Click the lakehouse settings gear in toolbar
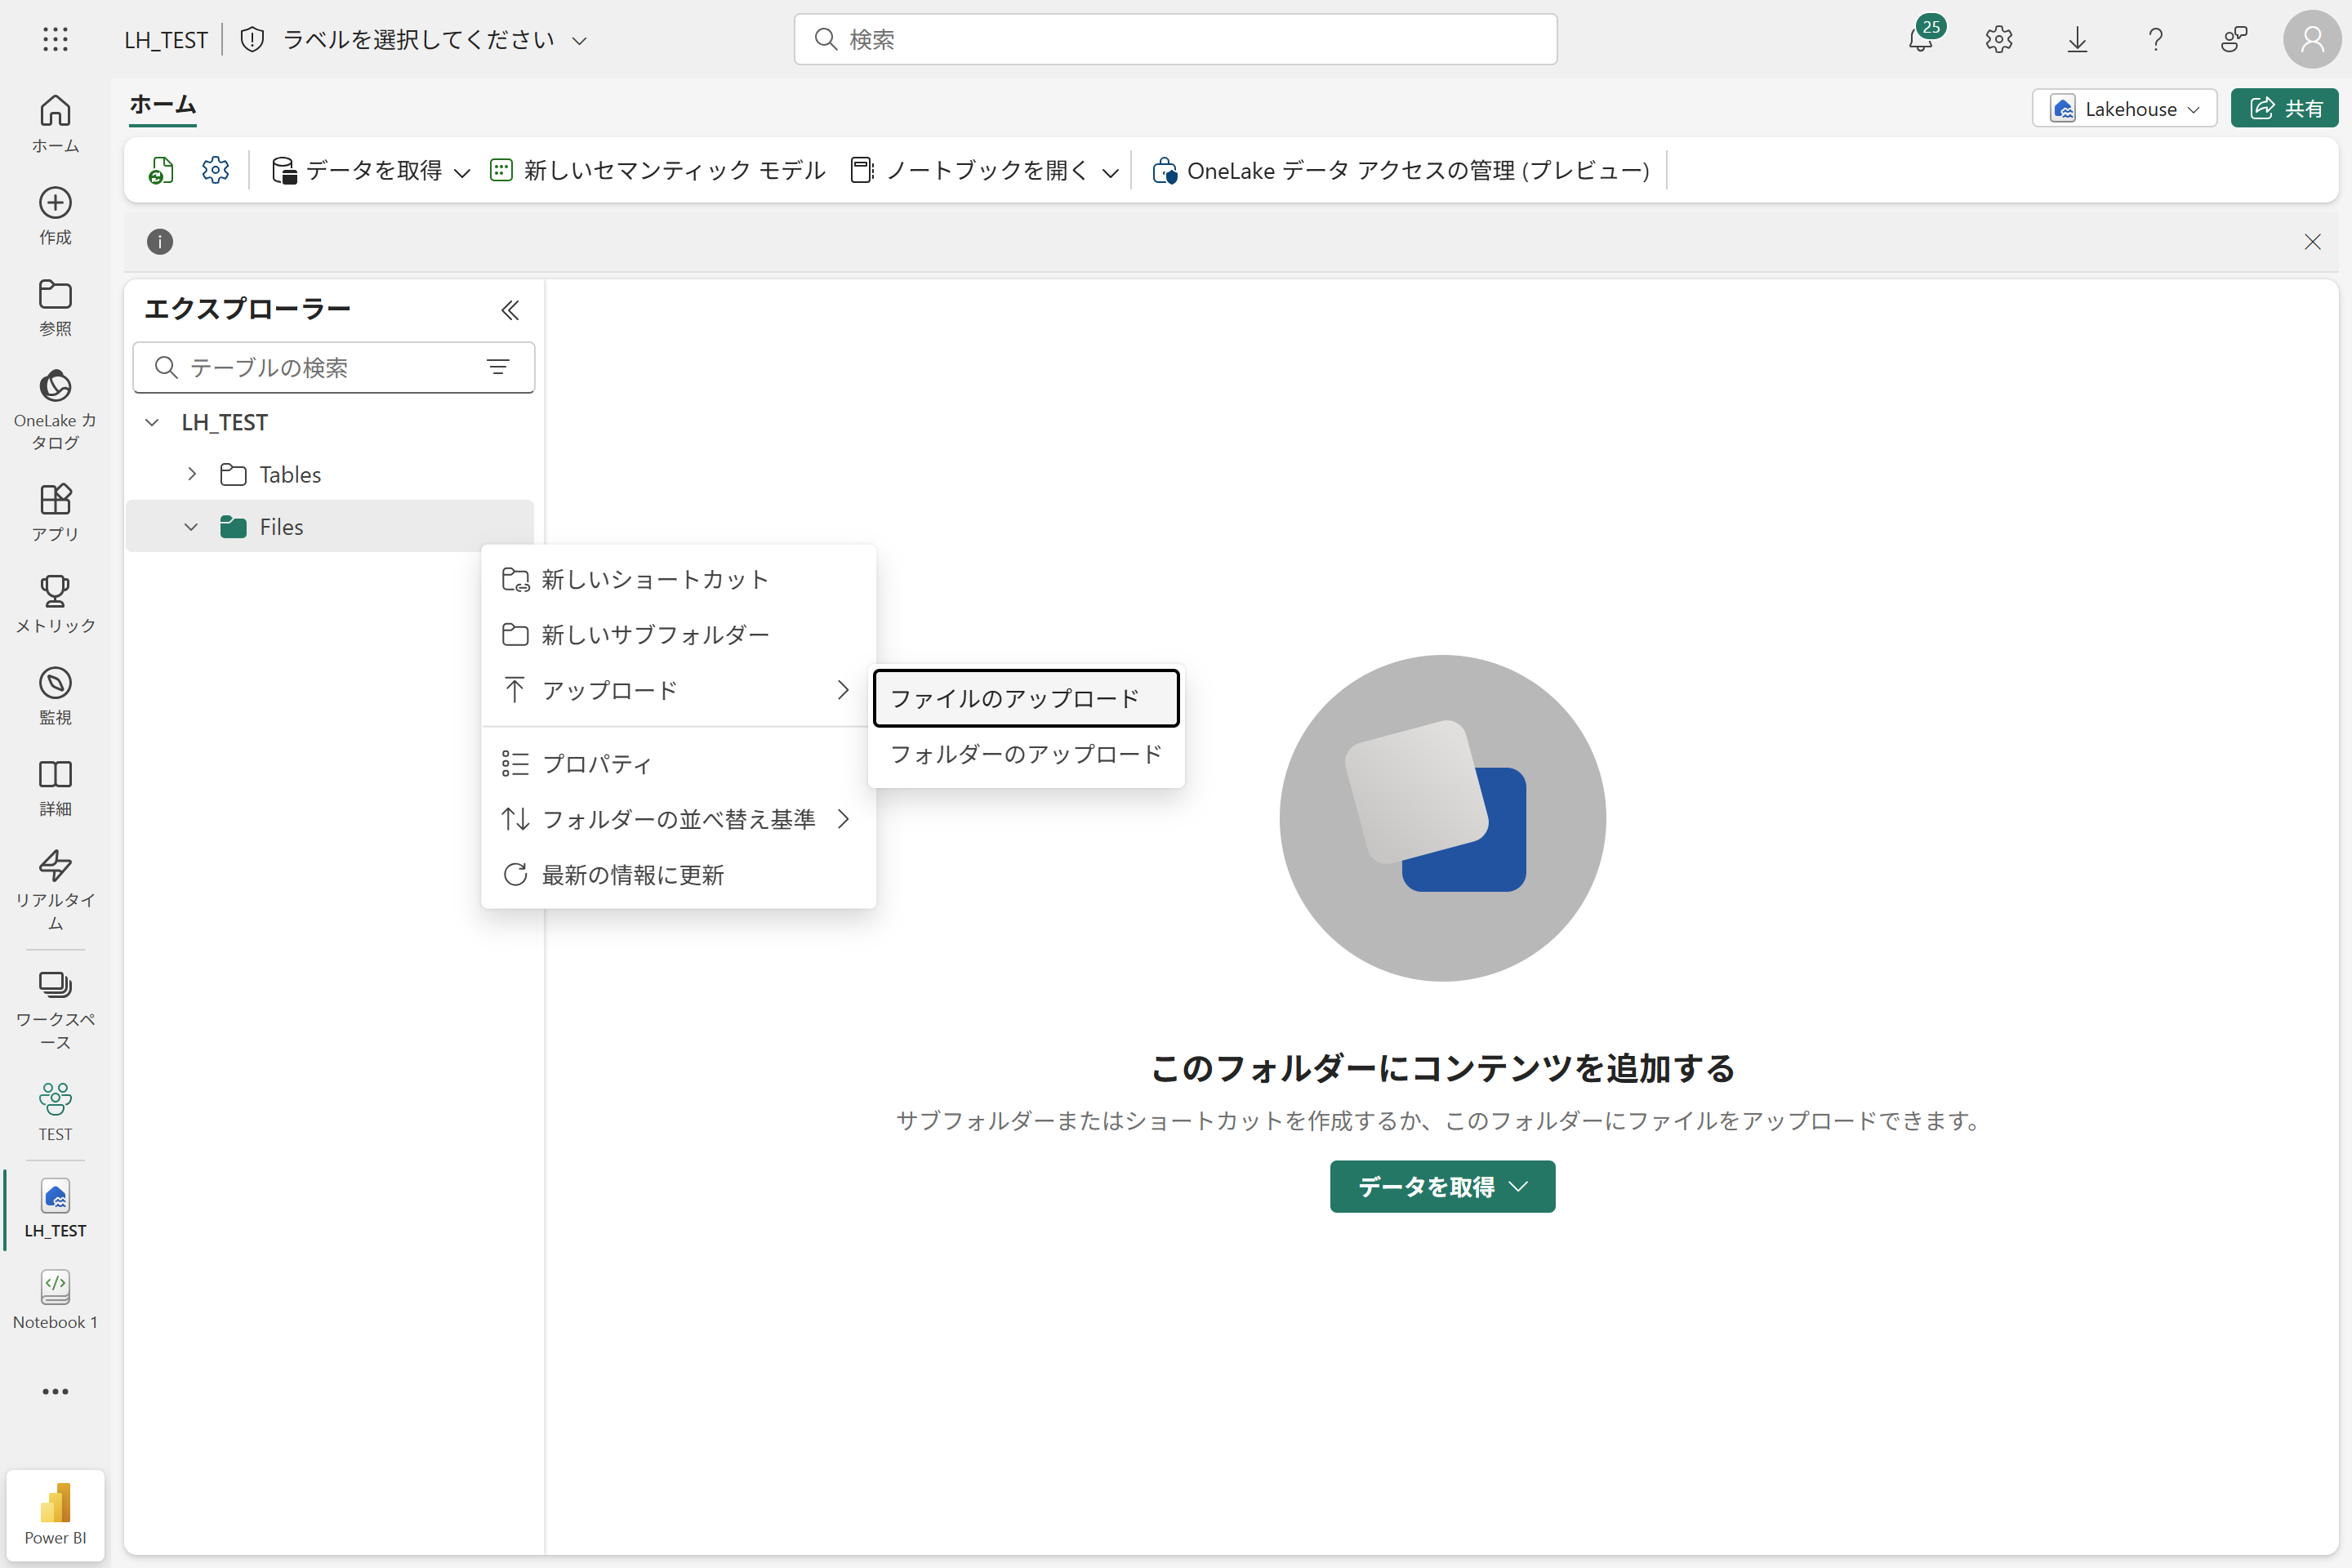This screenshot has height=1568, width=2352. pos(215,171)
